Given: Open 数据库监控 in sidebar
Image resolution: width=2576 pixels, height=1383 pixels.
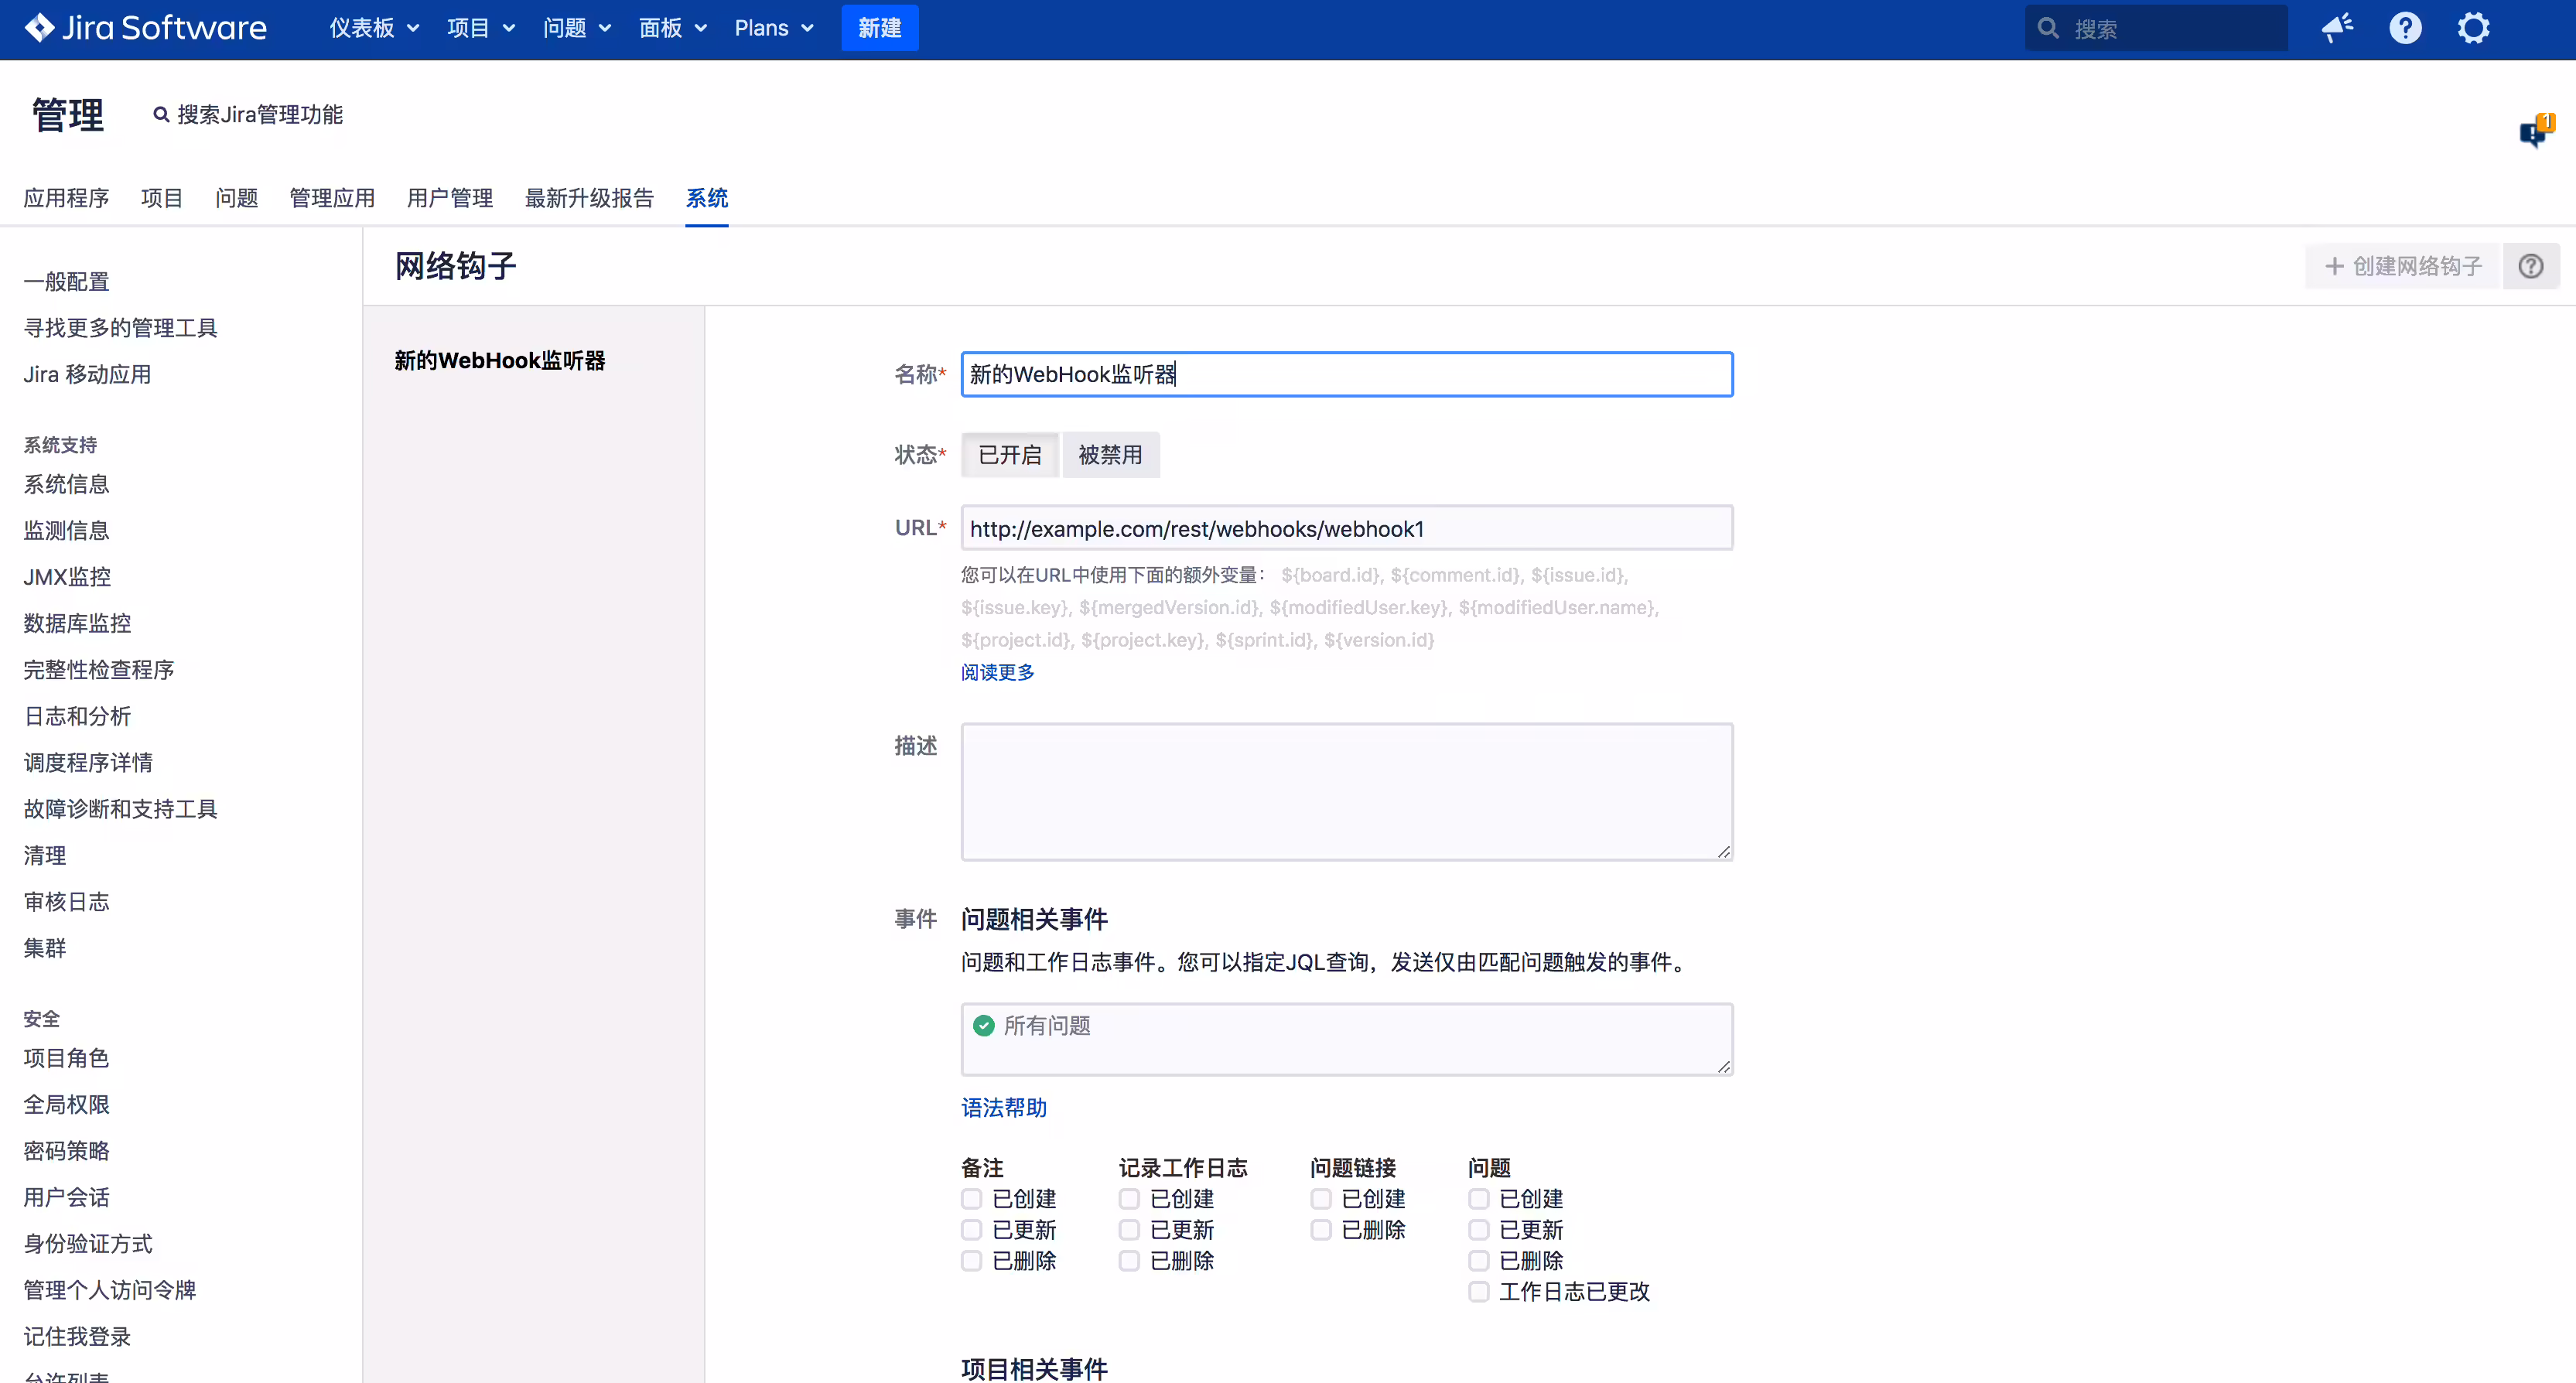Looking at the screenshot, I should (x=77, y=624).
